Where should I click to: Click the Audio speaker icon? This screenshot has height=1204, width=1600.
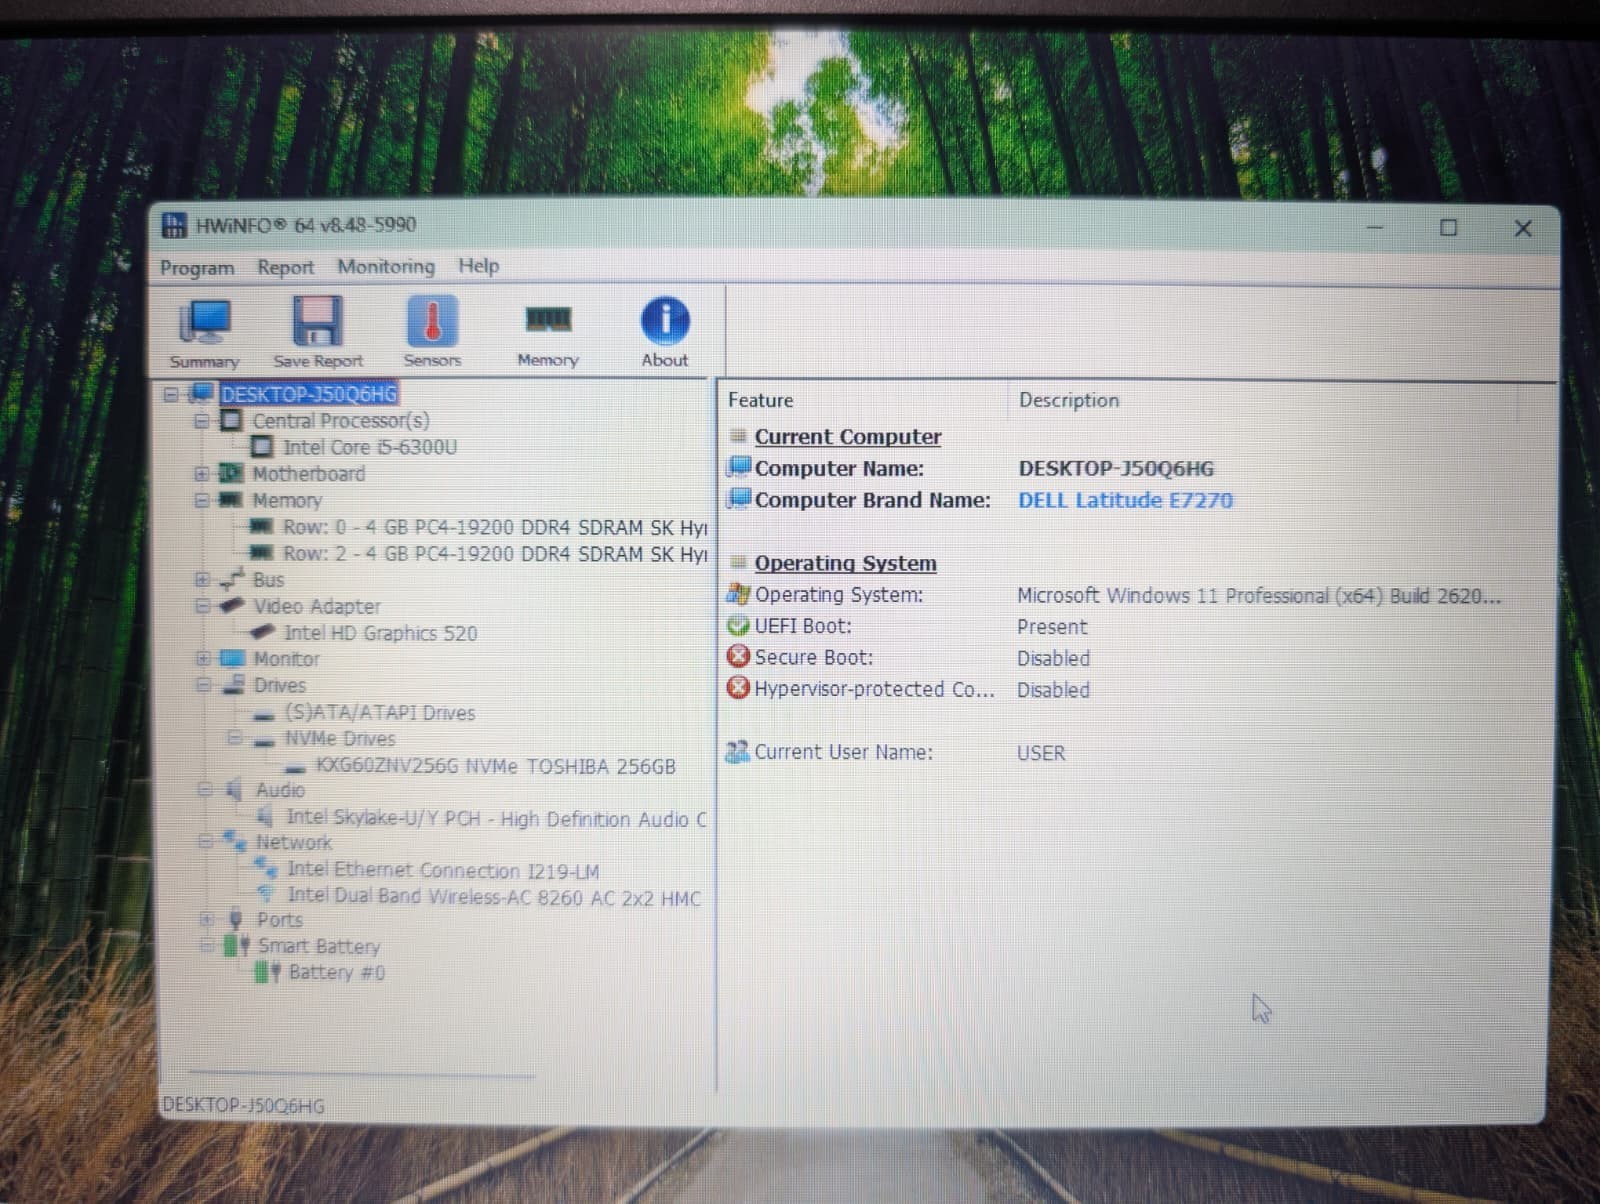234,789
